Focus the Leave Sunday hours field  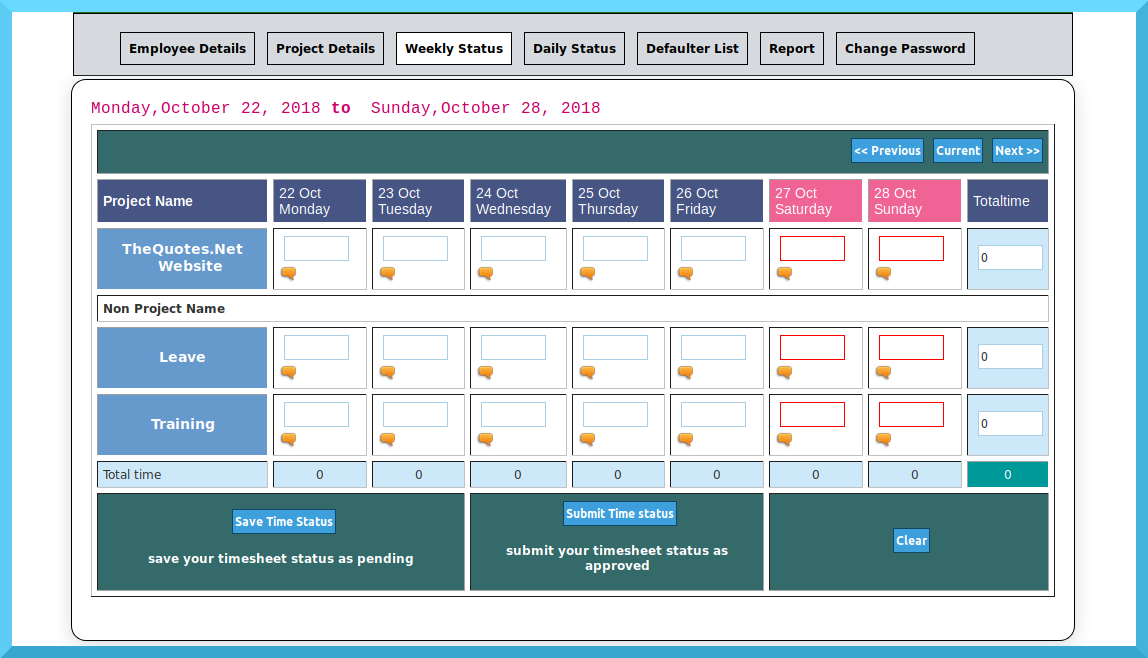[912, 347]
